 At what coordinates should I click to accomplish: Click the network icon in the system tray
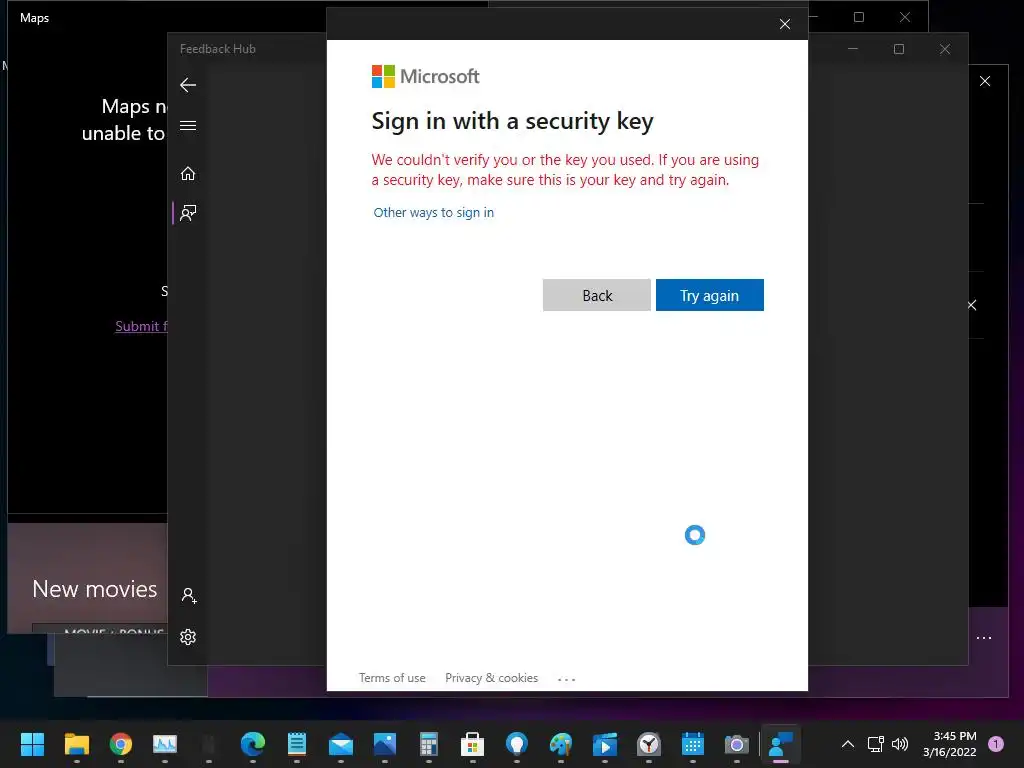(875, 744)
